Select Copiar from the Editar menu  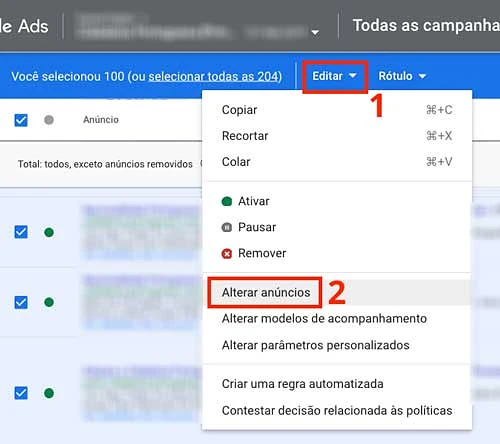pos(337,110)
